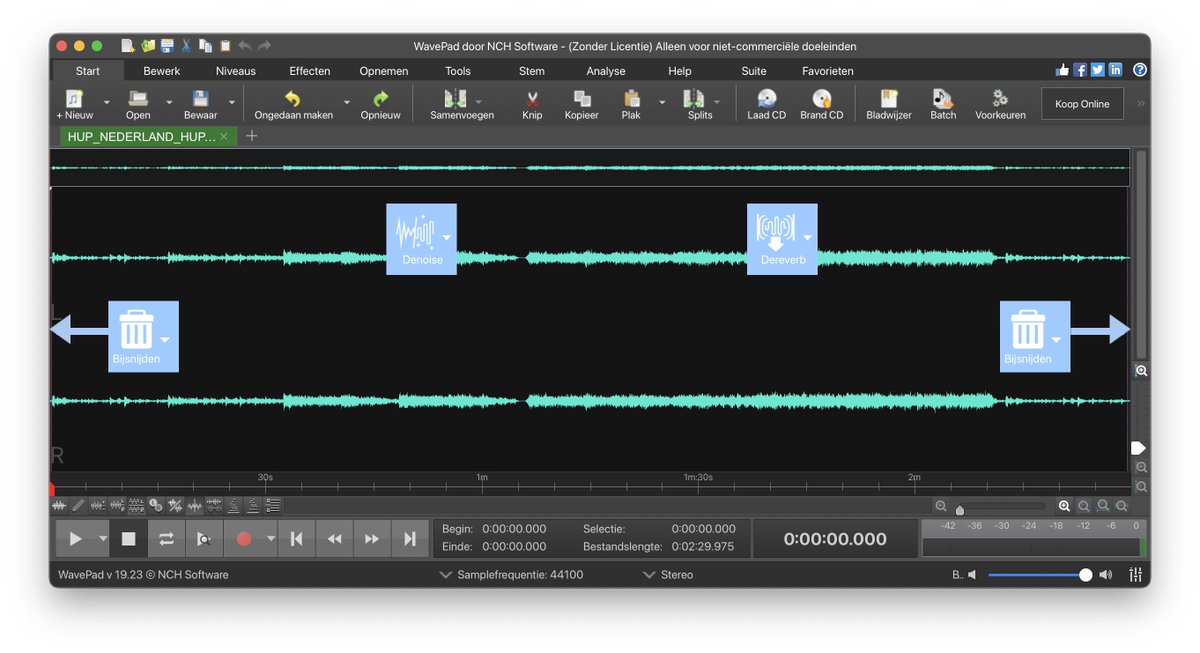
Task: Expand the Open dropdown arrow
Action: [168, 102]
